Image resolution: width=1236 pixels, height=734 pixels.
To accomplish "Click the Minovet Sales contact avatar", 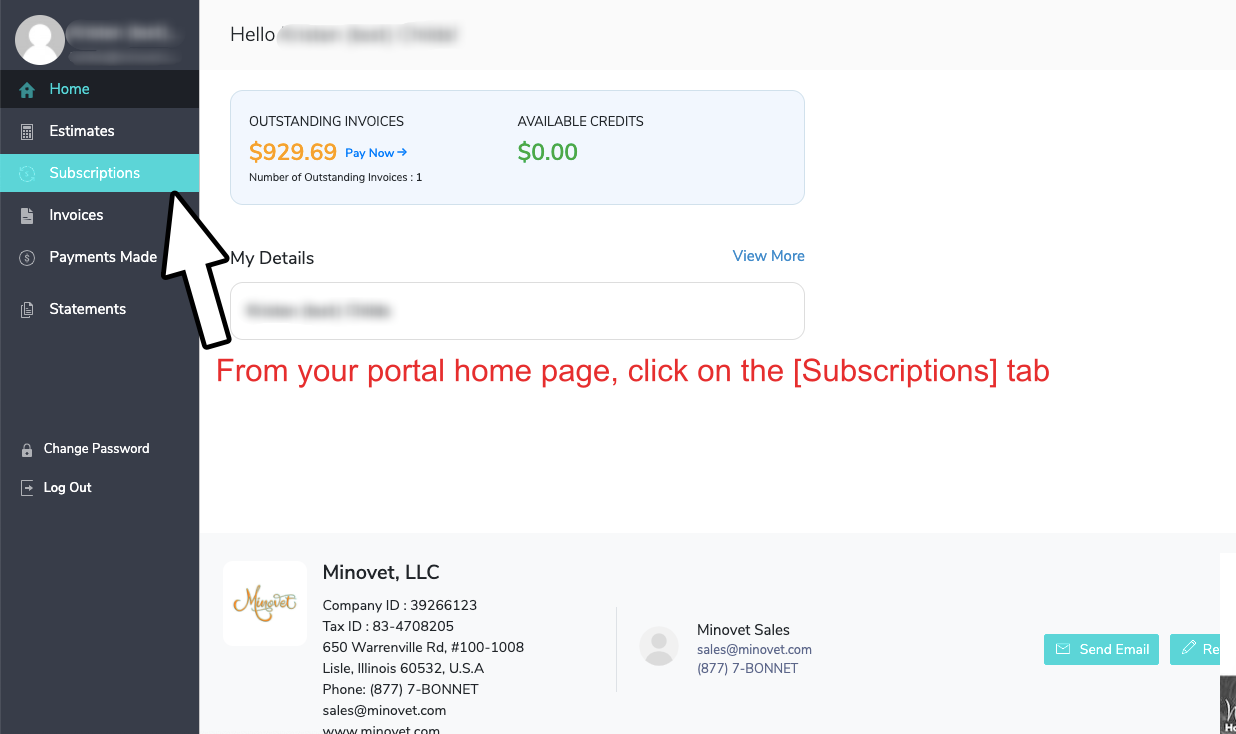I will [x=659, y=647].
